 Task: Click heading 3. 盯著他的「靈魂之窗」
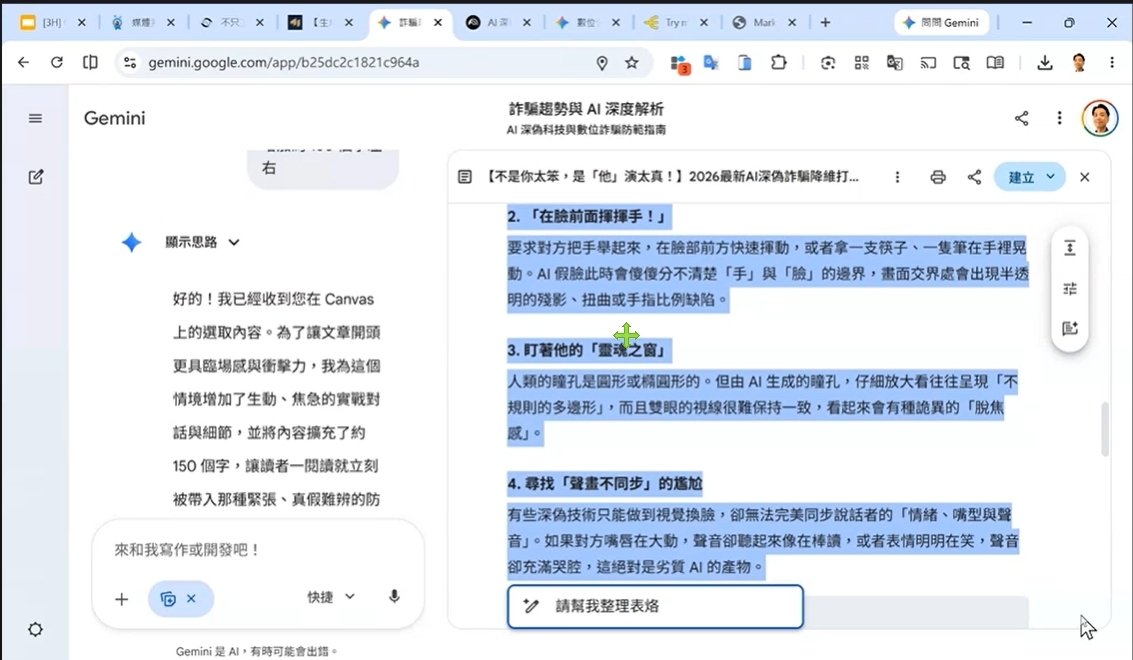[x=589, y=351]
